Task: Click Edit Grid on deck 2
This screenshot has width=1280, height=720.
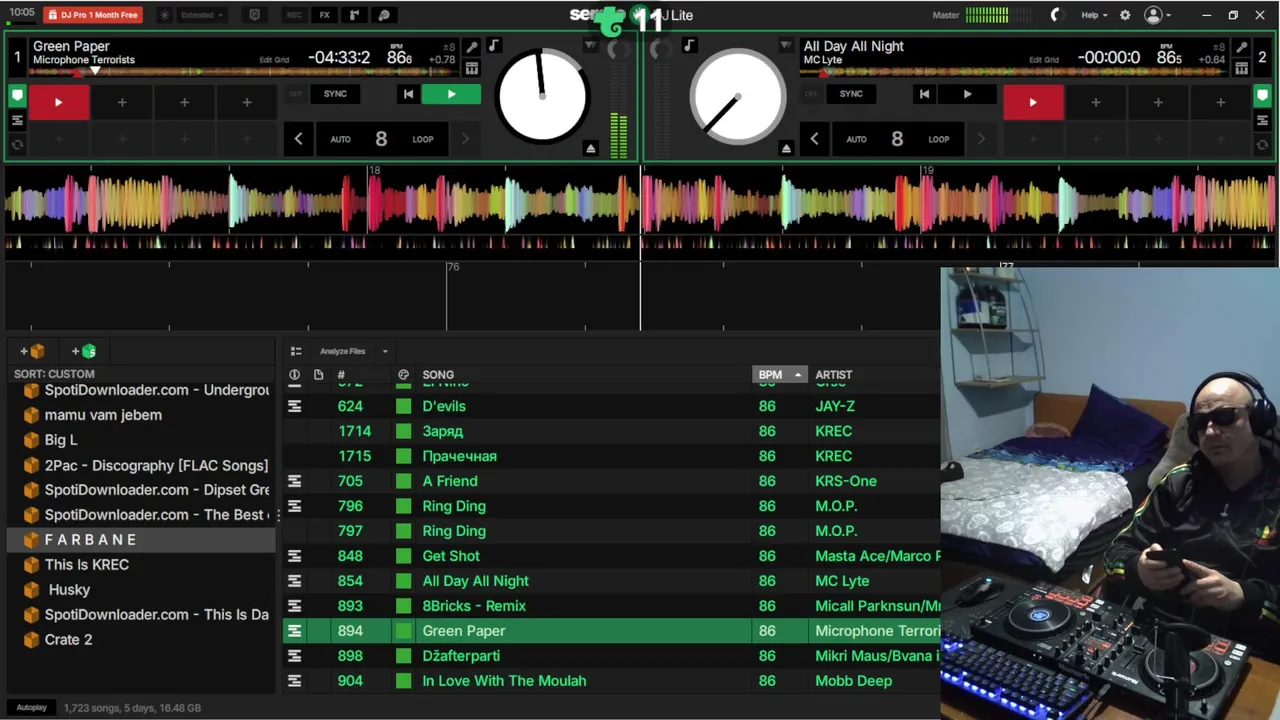Action: (1044, 60)
